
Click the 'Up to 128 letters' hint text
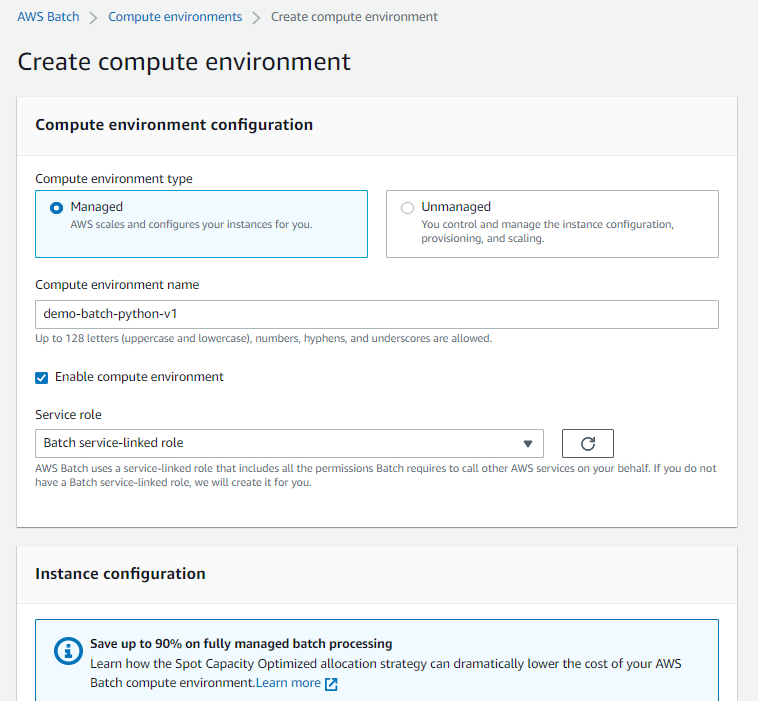tap(263, 338)
